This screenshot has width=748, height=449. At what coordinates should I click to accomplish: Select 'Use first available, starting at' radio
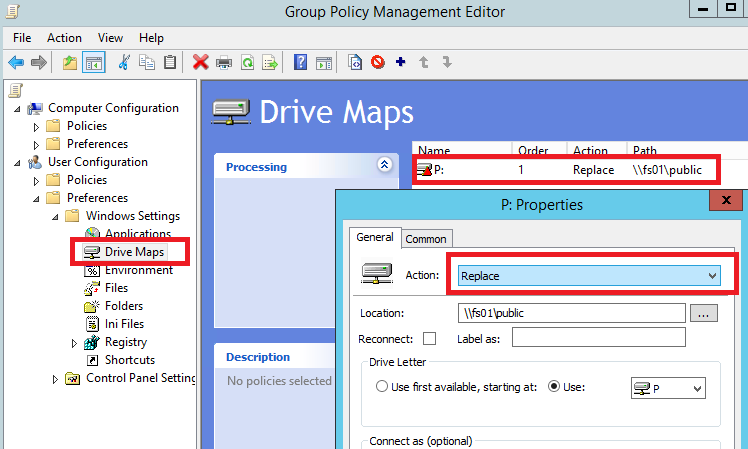382,387
